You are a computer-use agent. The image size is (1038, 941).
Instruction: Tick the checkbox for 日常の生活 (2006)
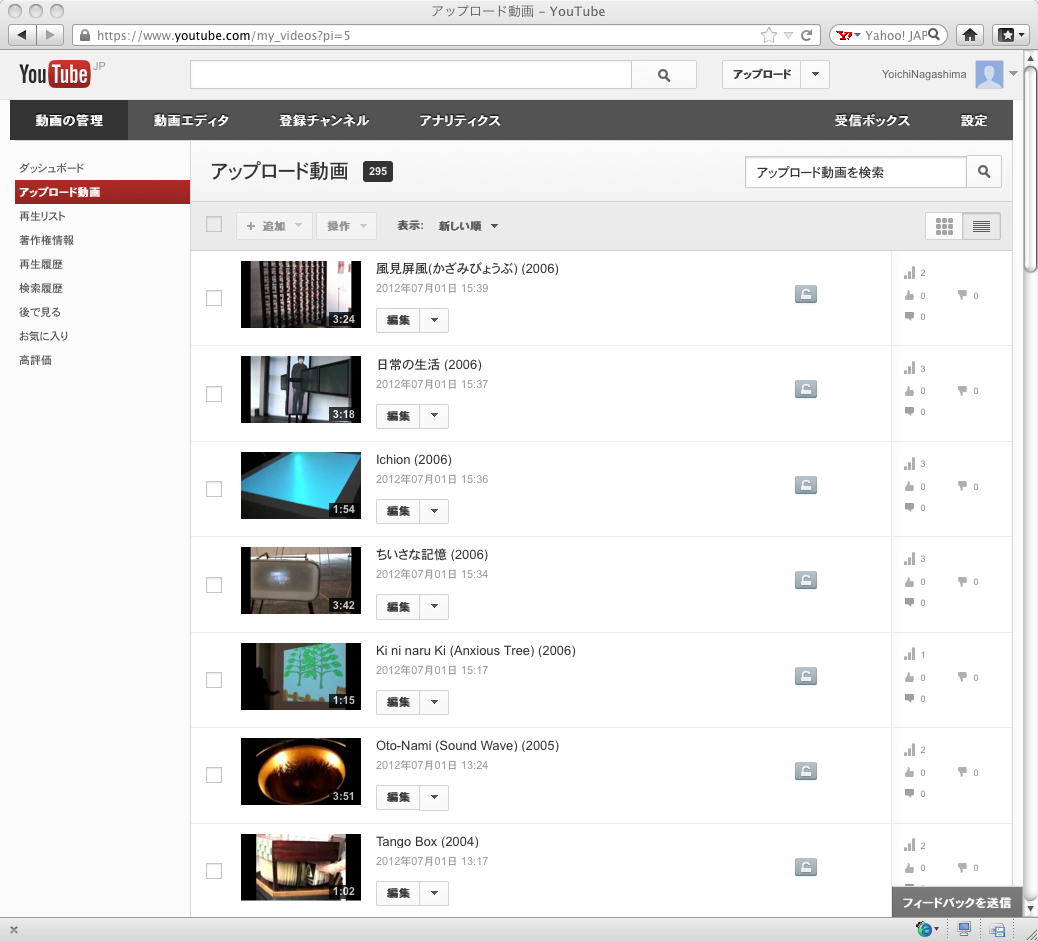click(214, 394)
